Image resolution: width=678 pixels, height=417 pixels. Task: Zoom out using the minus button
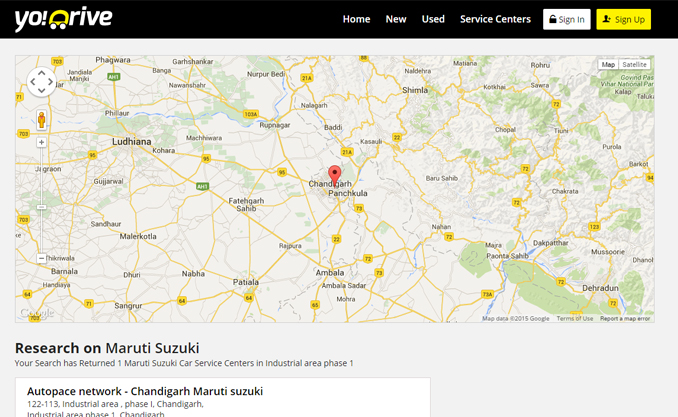coord(42,258)
